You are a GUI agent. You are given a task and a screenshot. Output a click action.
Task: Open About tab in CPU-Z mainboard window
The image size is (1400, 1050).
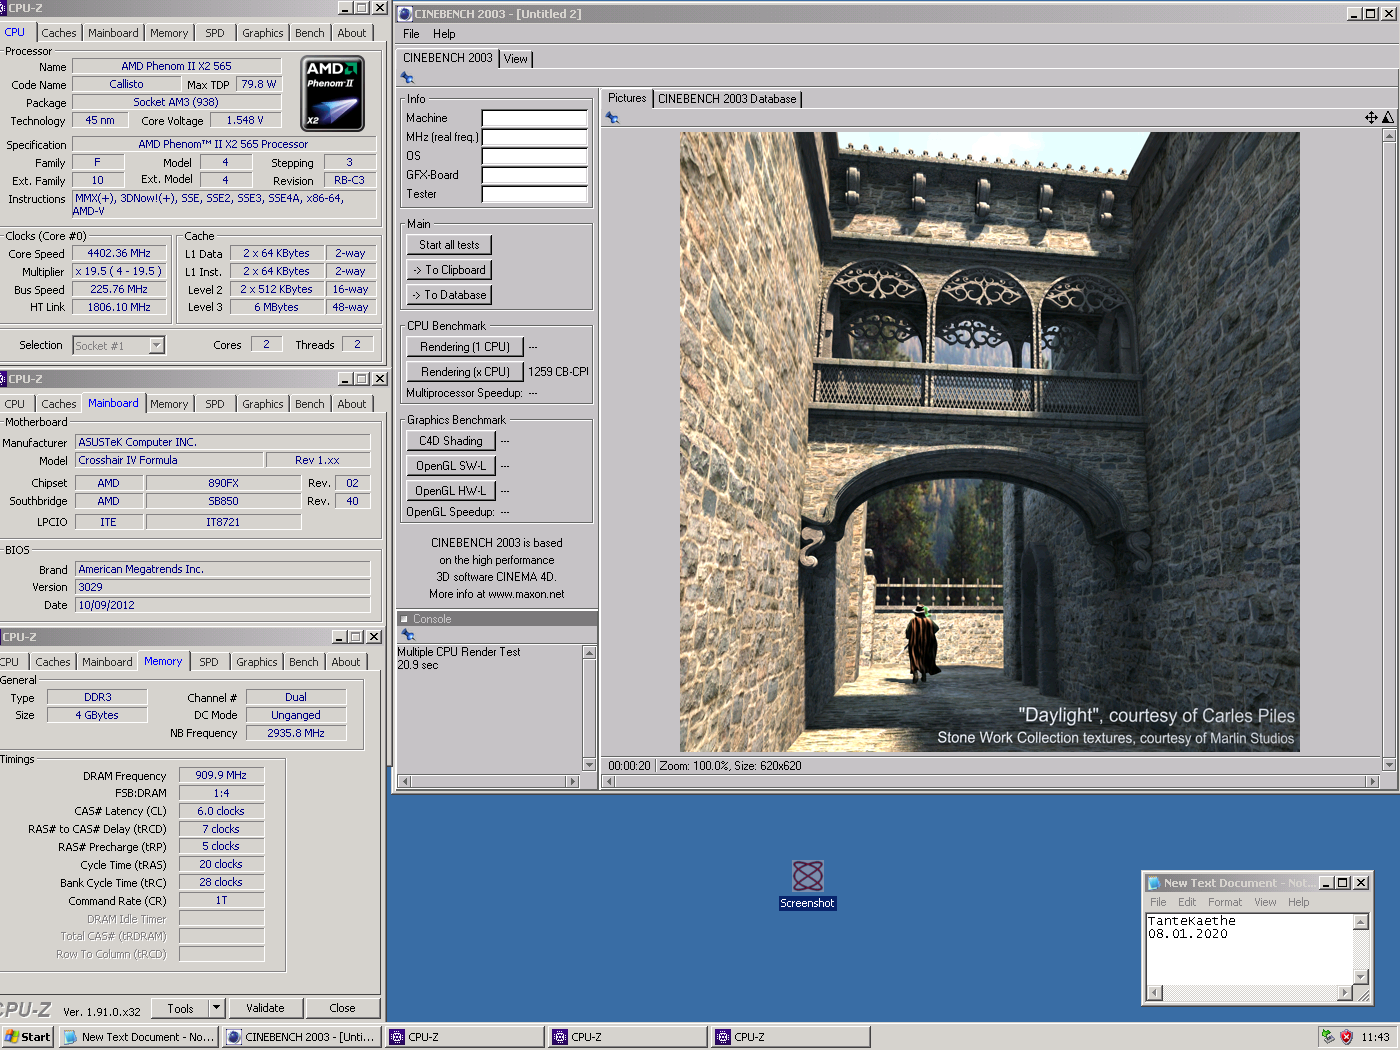click(x=352, y=404)
